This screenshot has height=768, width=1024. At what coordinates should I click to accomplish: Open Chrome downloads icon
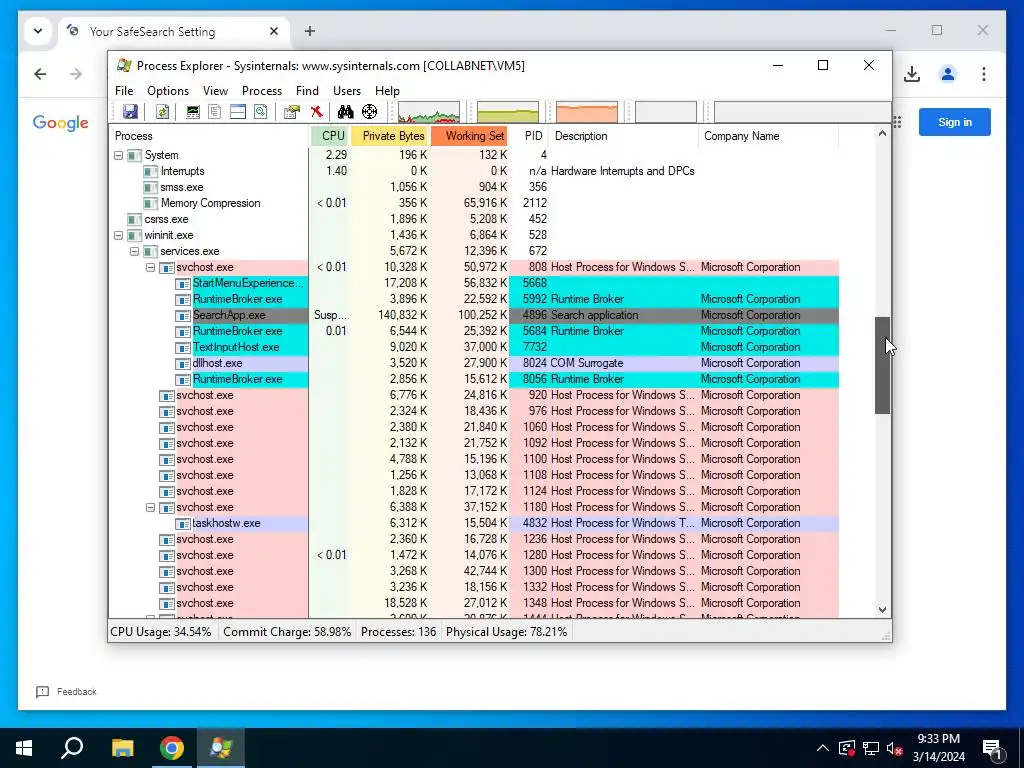click(912, 74)
